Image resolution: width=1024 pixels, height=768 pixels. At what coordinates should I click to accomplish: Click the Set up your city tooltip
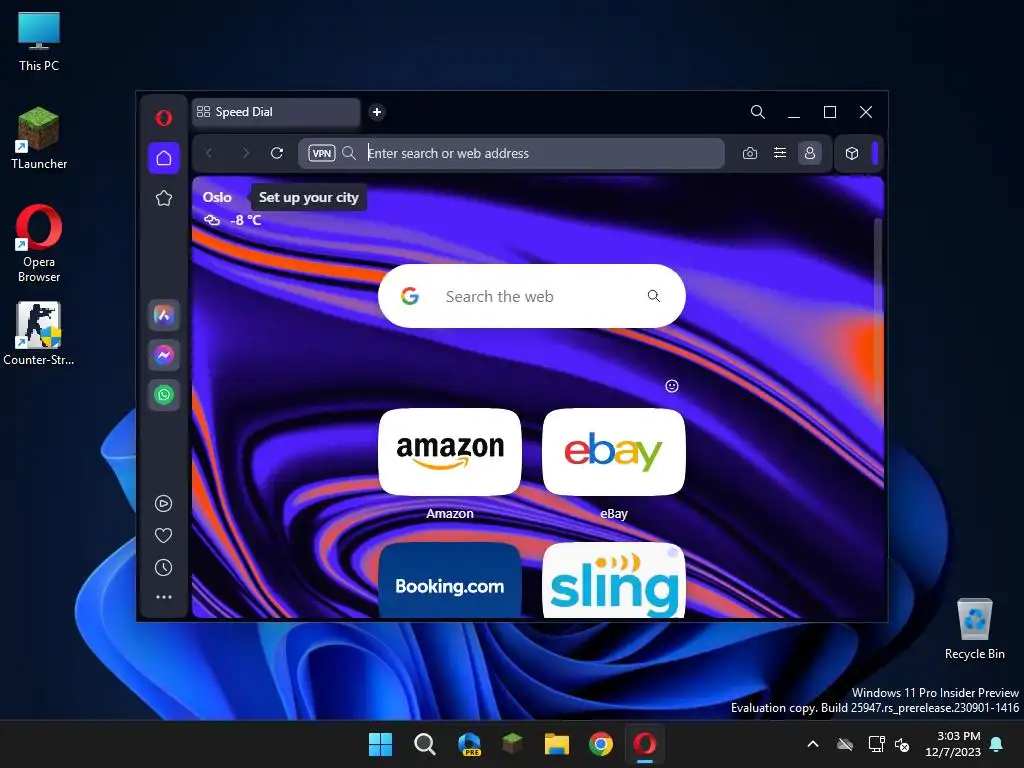[308, 197]
